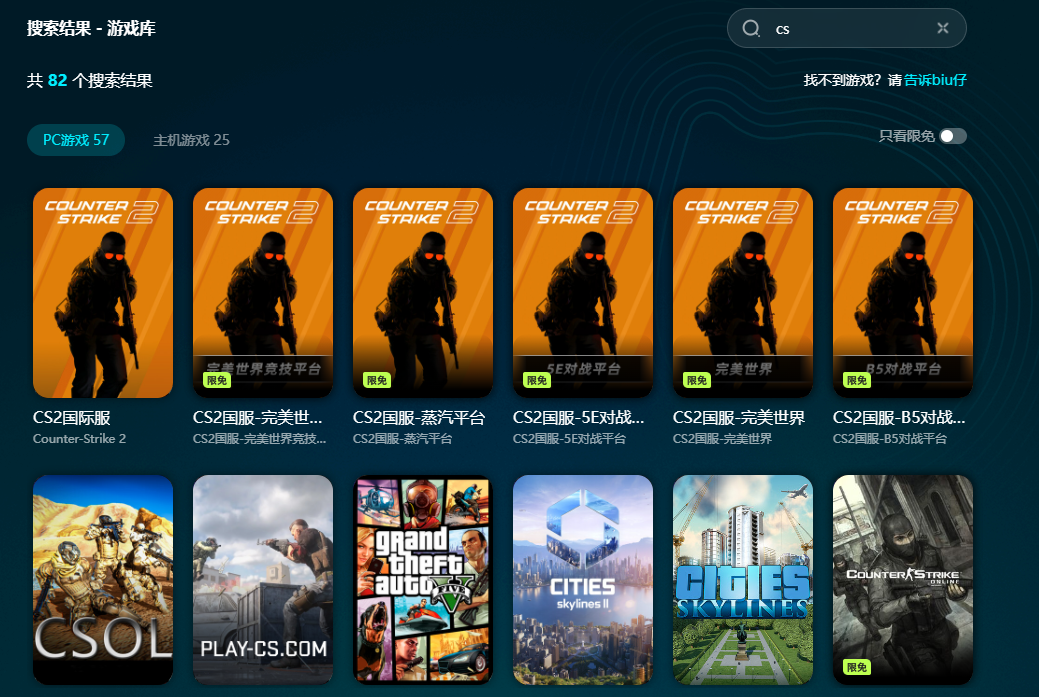Open the CS2国际服 game cover
Viewport: 1039px width, 697px height.
[103, 293]
